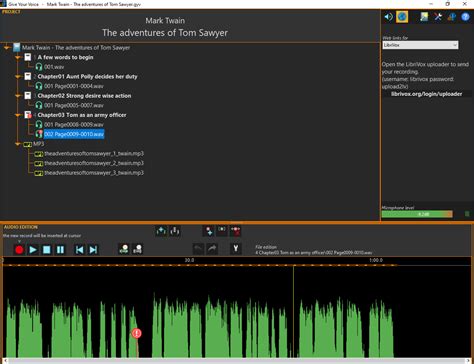Start playback with the Play button
Screen dimensions: 474x364
[33, 250]
